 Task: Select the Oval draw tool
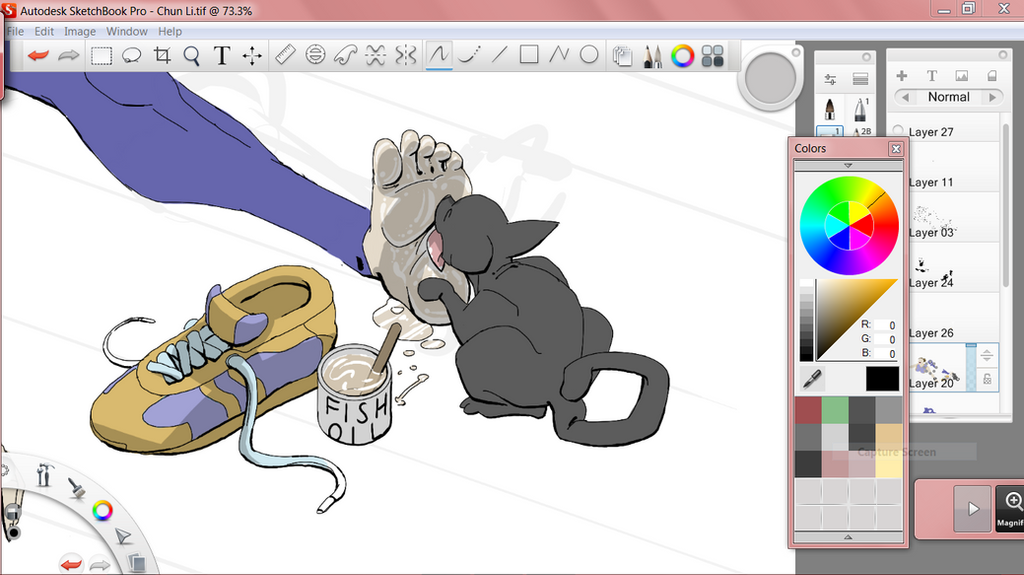click(x=589, y=55)
